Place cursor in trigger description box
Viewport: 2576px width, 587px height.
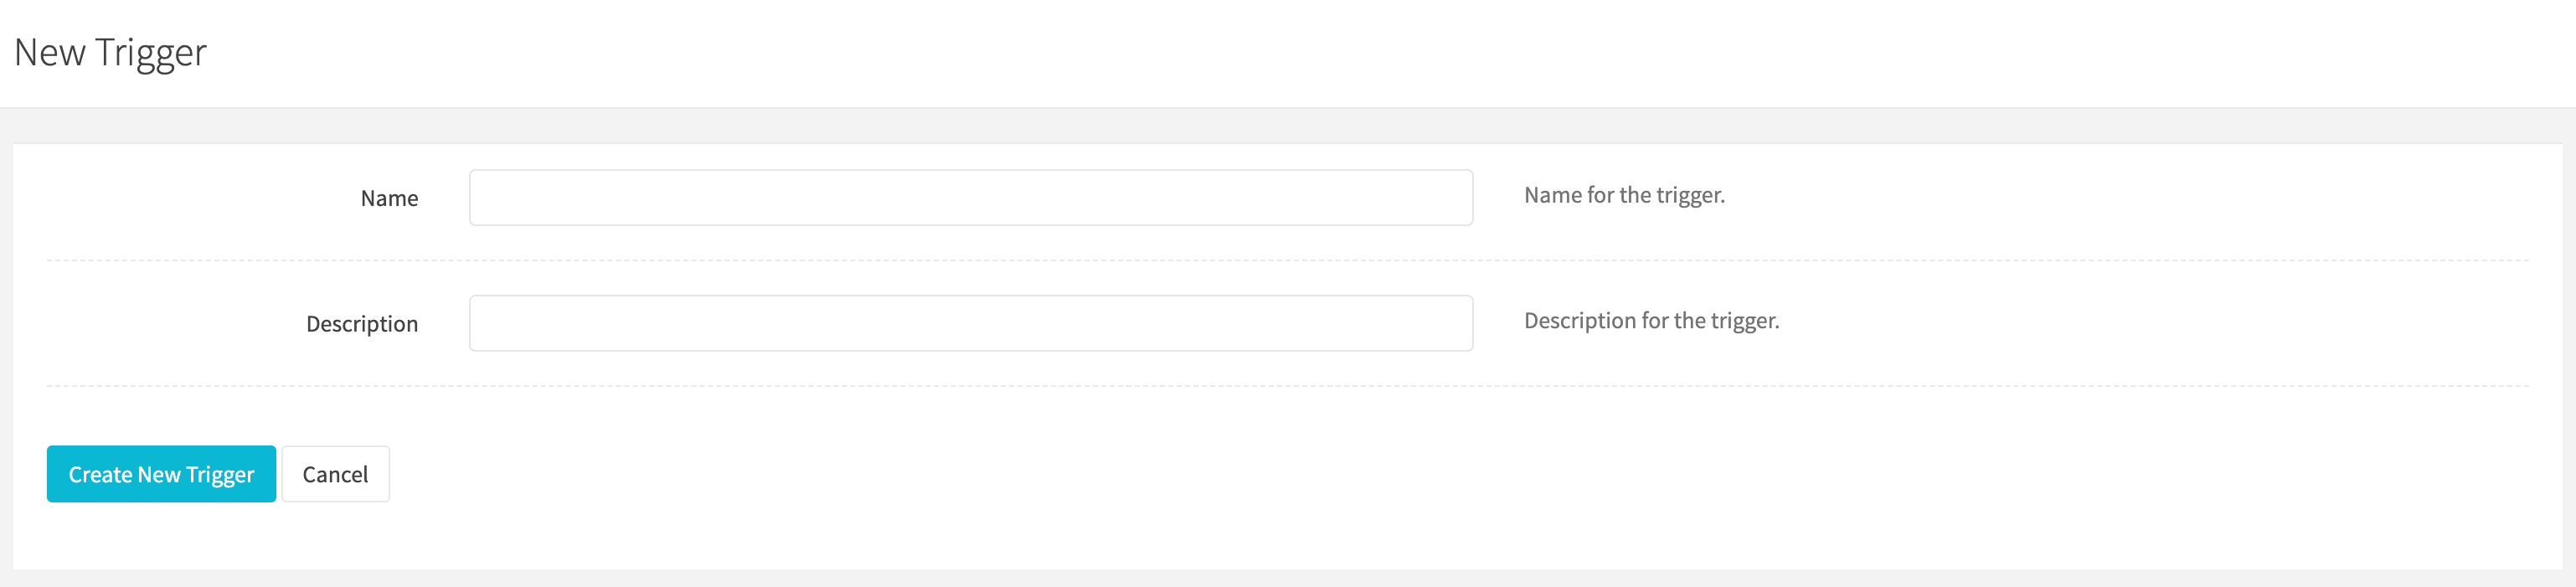click(x=970, y=323)
